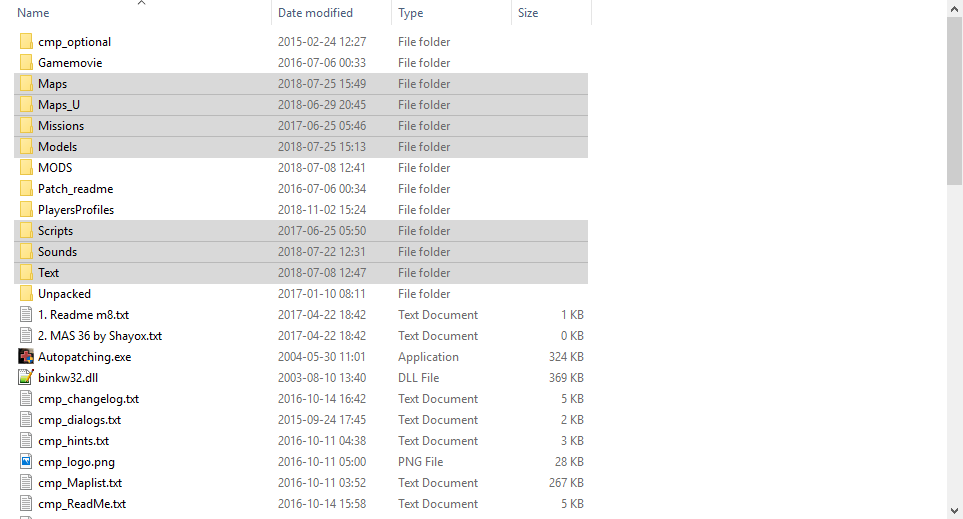Select the cmp_optional folder icon
The height and width of the screenshot is (519, 963).
tap(26, 42)
